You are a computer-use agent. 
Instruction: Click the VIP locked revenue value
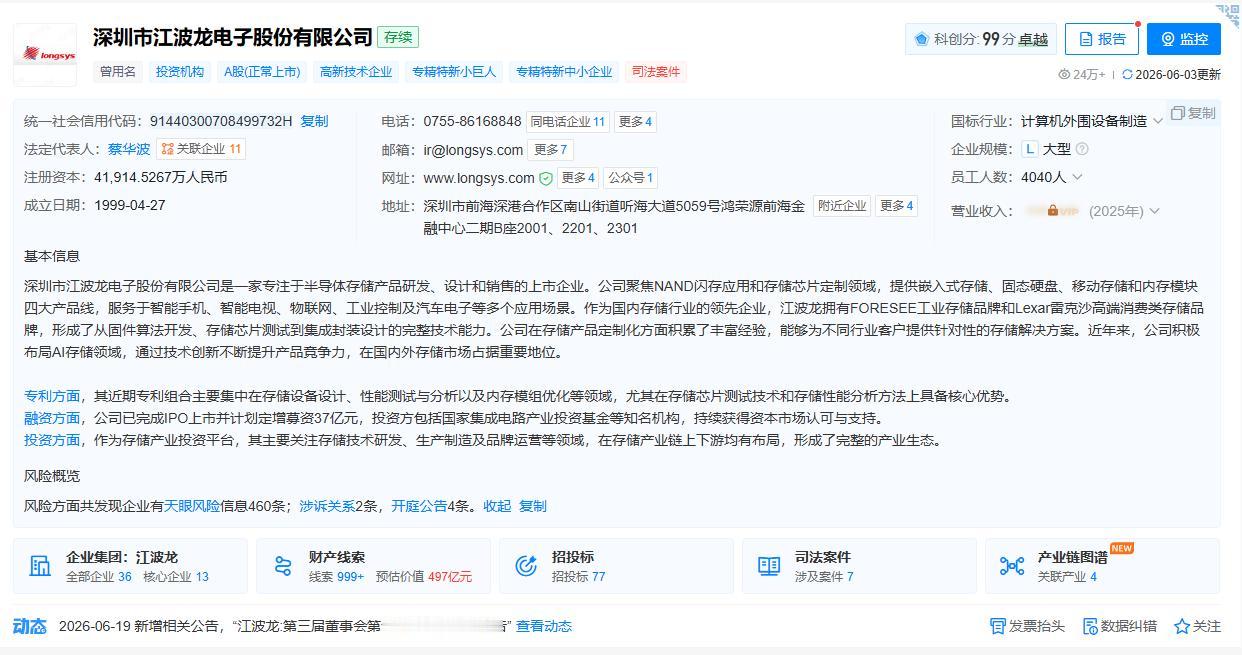point(1052,211)
